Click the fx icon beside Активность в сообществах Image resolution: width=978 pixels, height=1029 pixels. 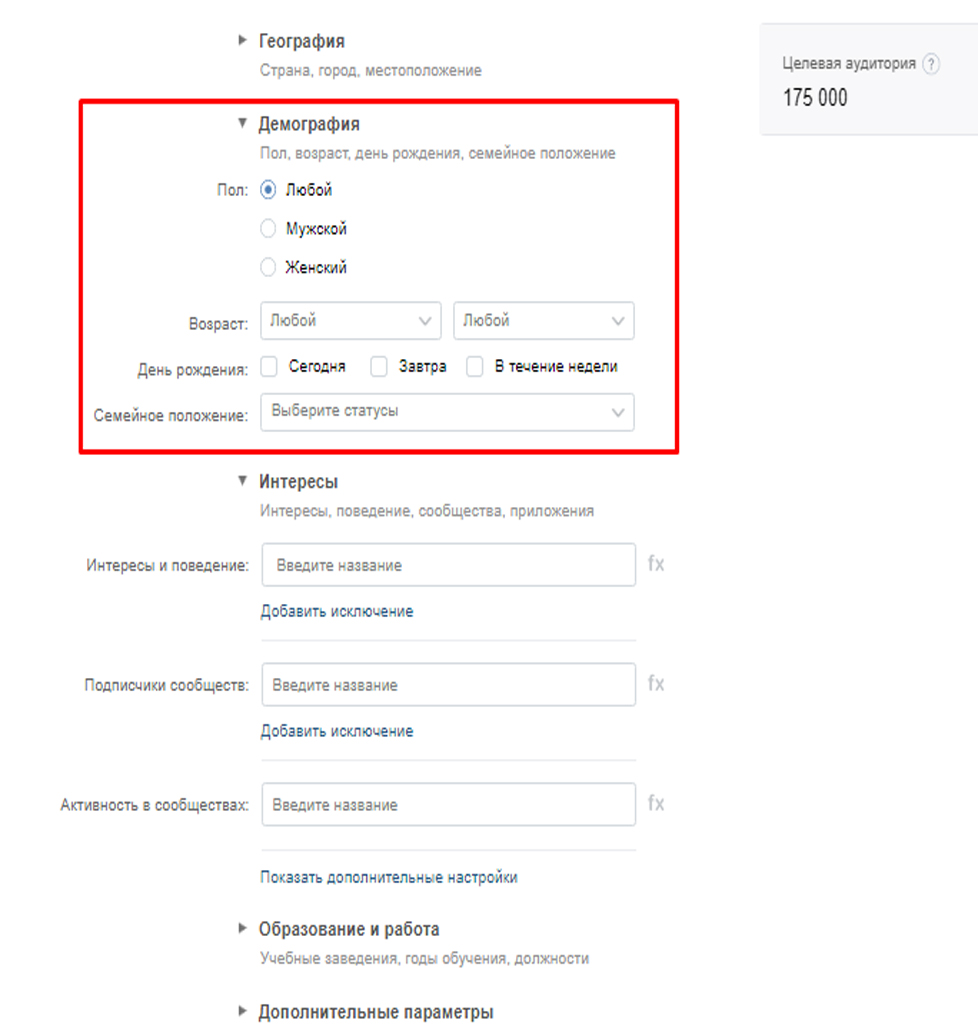pyautogui.click(x=656, y=804)
